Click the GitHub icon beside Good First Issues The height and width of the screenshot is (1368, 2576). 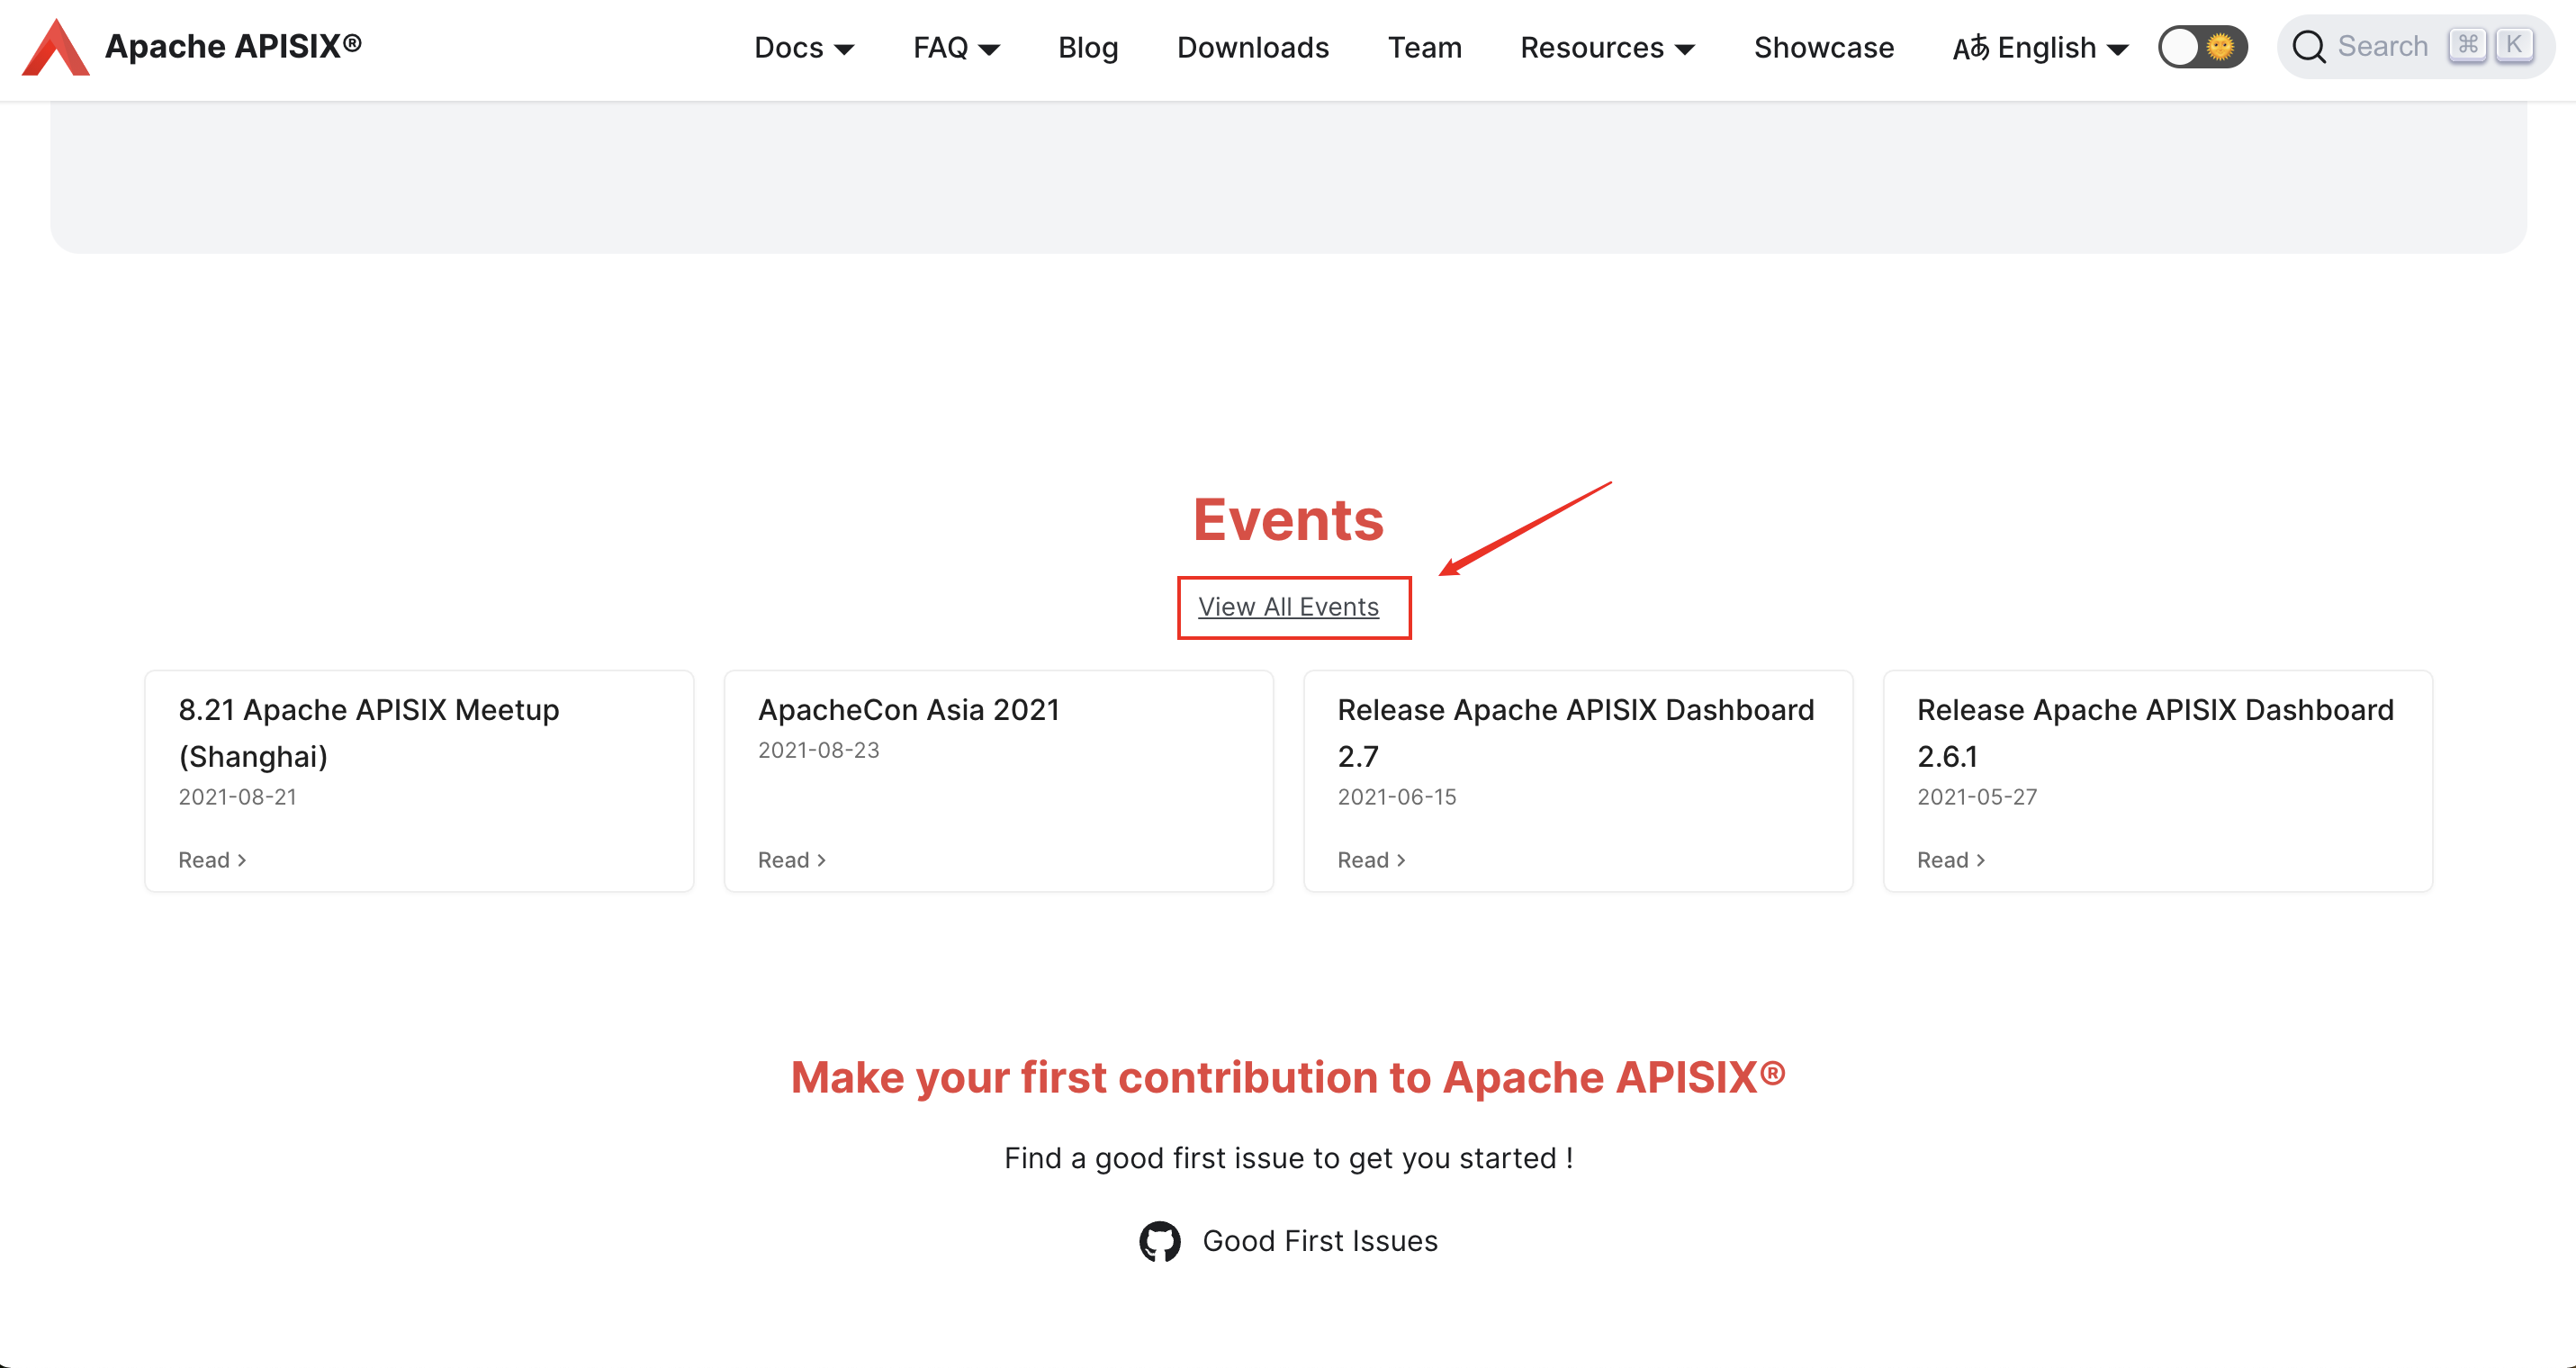click(1159, 1241)
